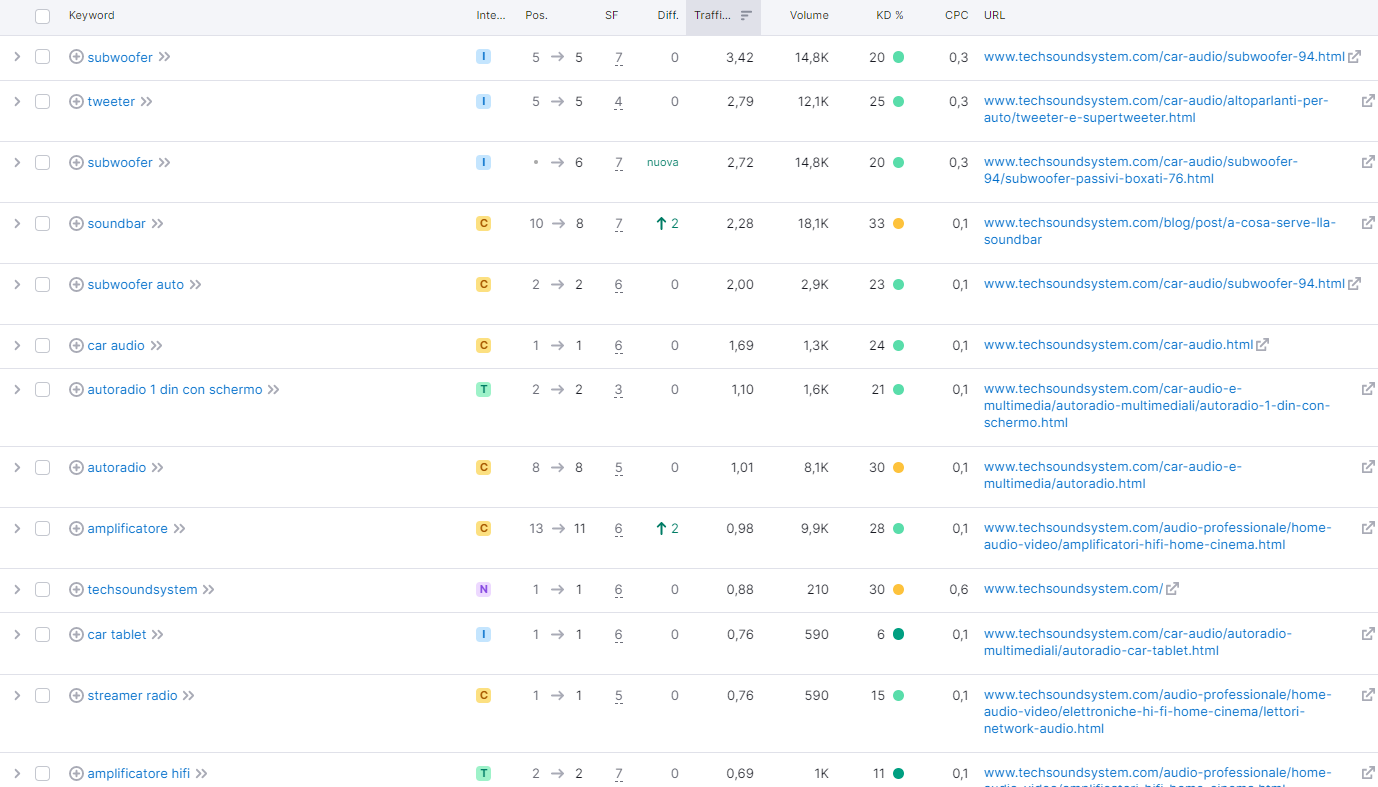Select checkbox for autoradio 1 din con schermo
Viewport: 1378px width, 787px height.
point(42,389)
